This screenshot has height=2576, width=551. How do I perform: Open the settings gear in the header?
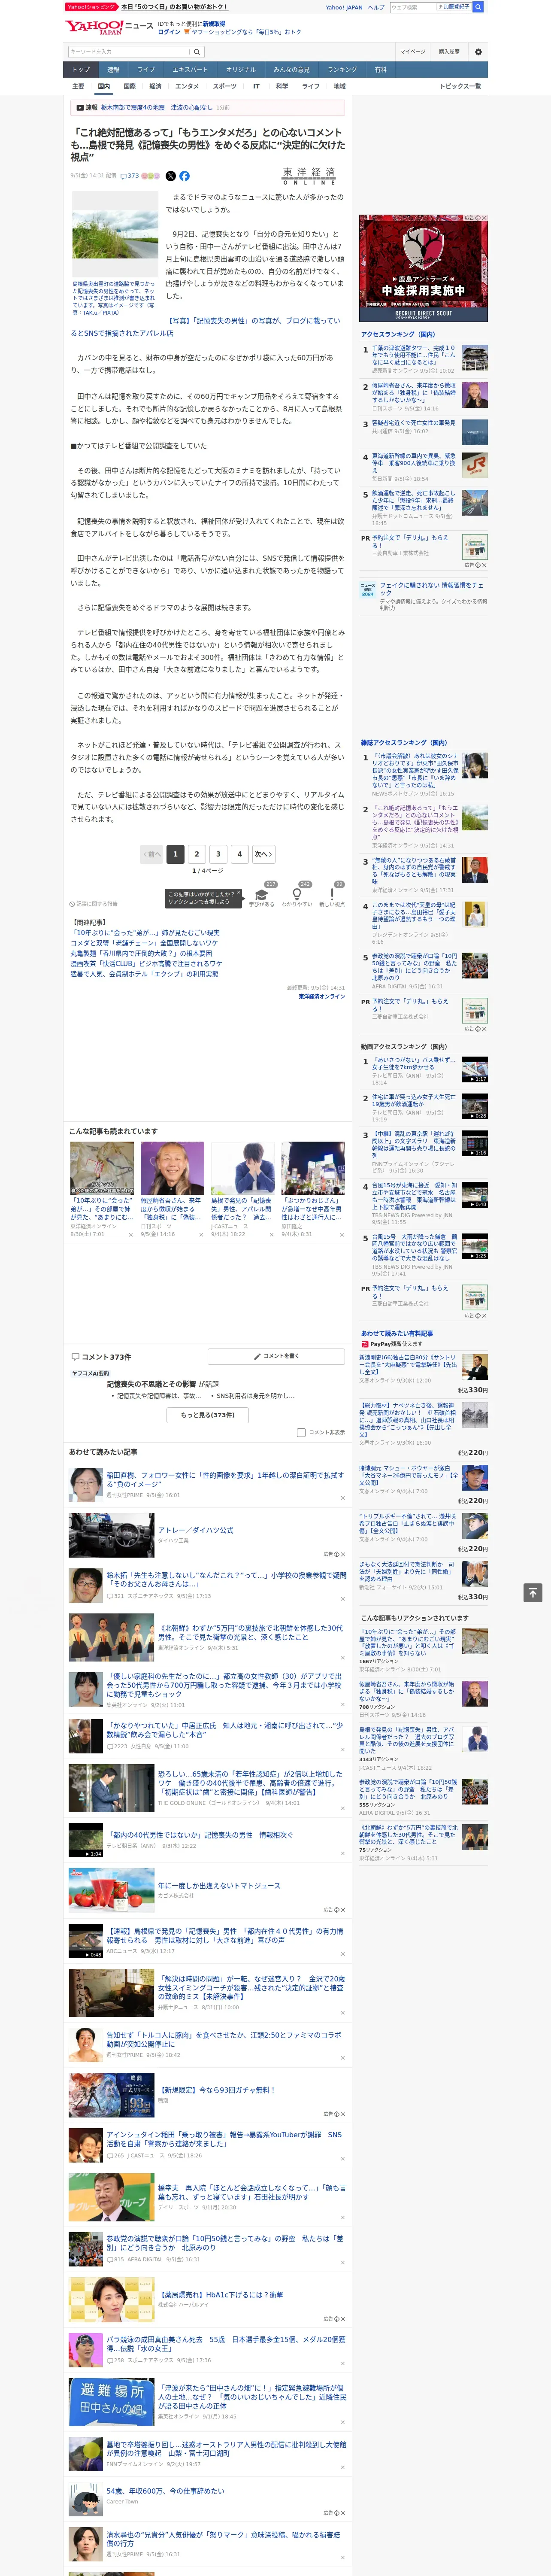coord(477,52)
